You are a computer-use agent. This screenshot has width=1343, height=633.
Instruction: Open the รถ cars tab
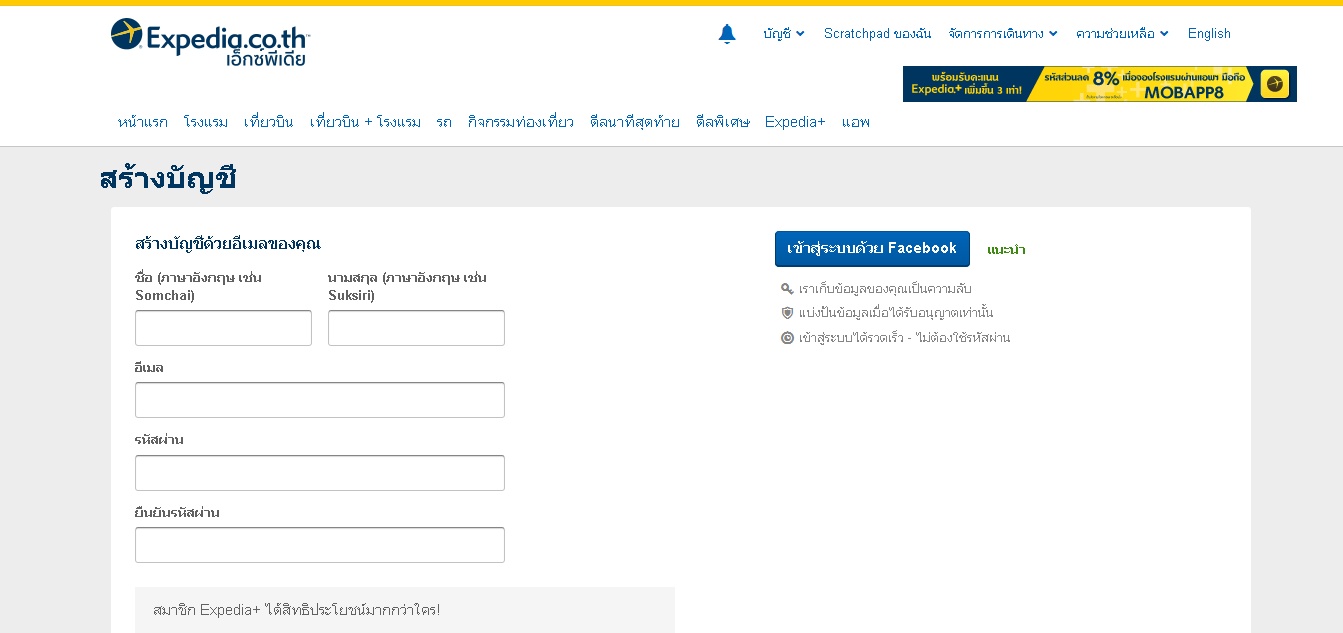coord(444,122)
